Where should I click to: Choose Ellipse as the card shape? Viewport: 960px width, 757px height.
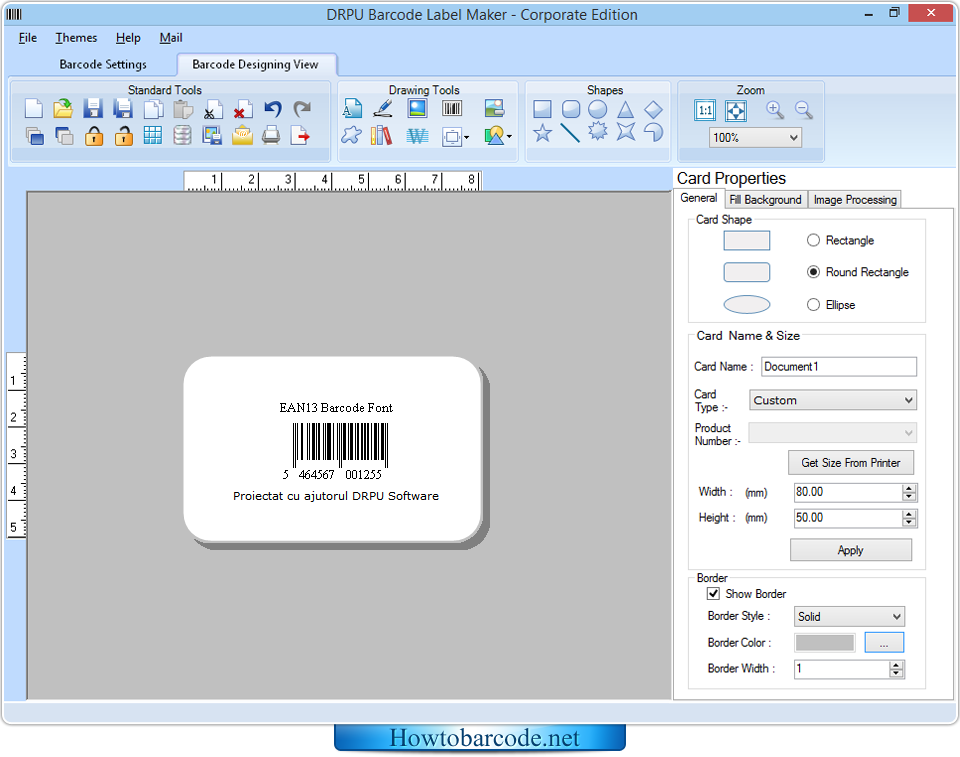click(813, 304)
